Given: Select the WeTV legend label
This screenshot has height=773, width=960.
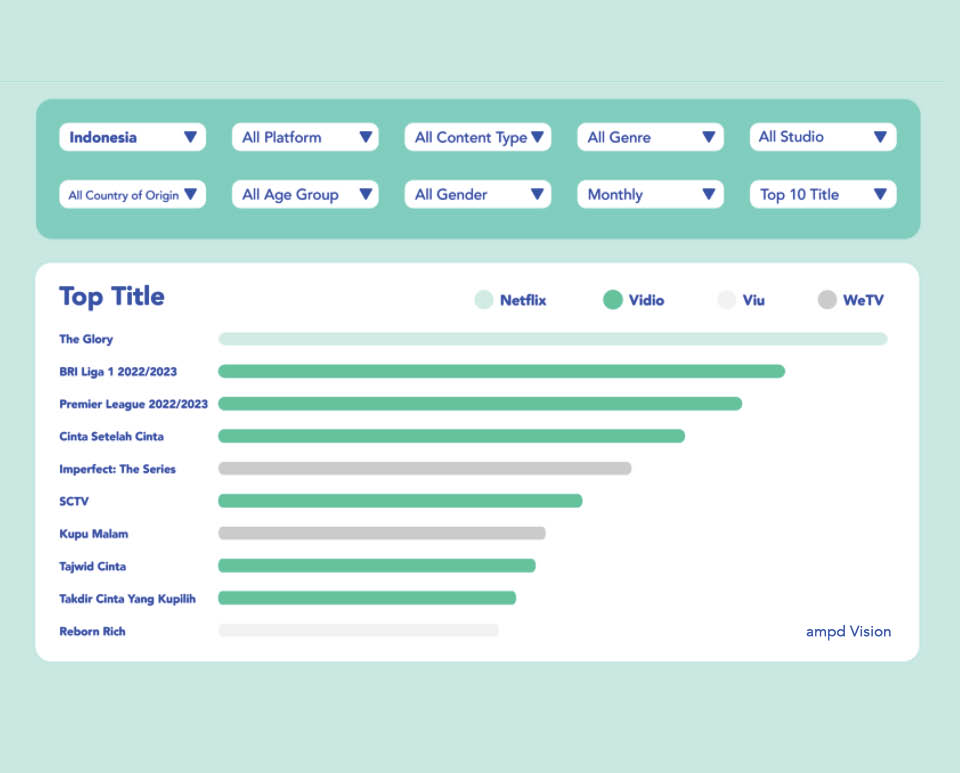Looking at the screenshot, I should click(863, 301).
